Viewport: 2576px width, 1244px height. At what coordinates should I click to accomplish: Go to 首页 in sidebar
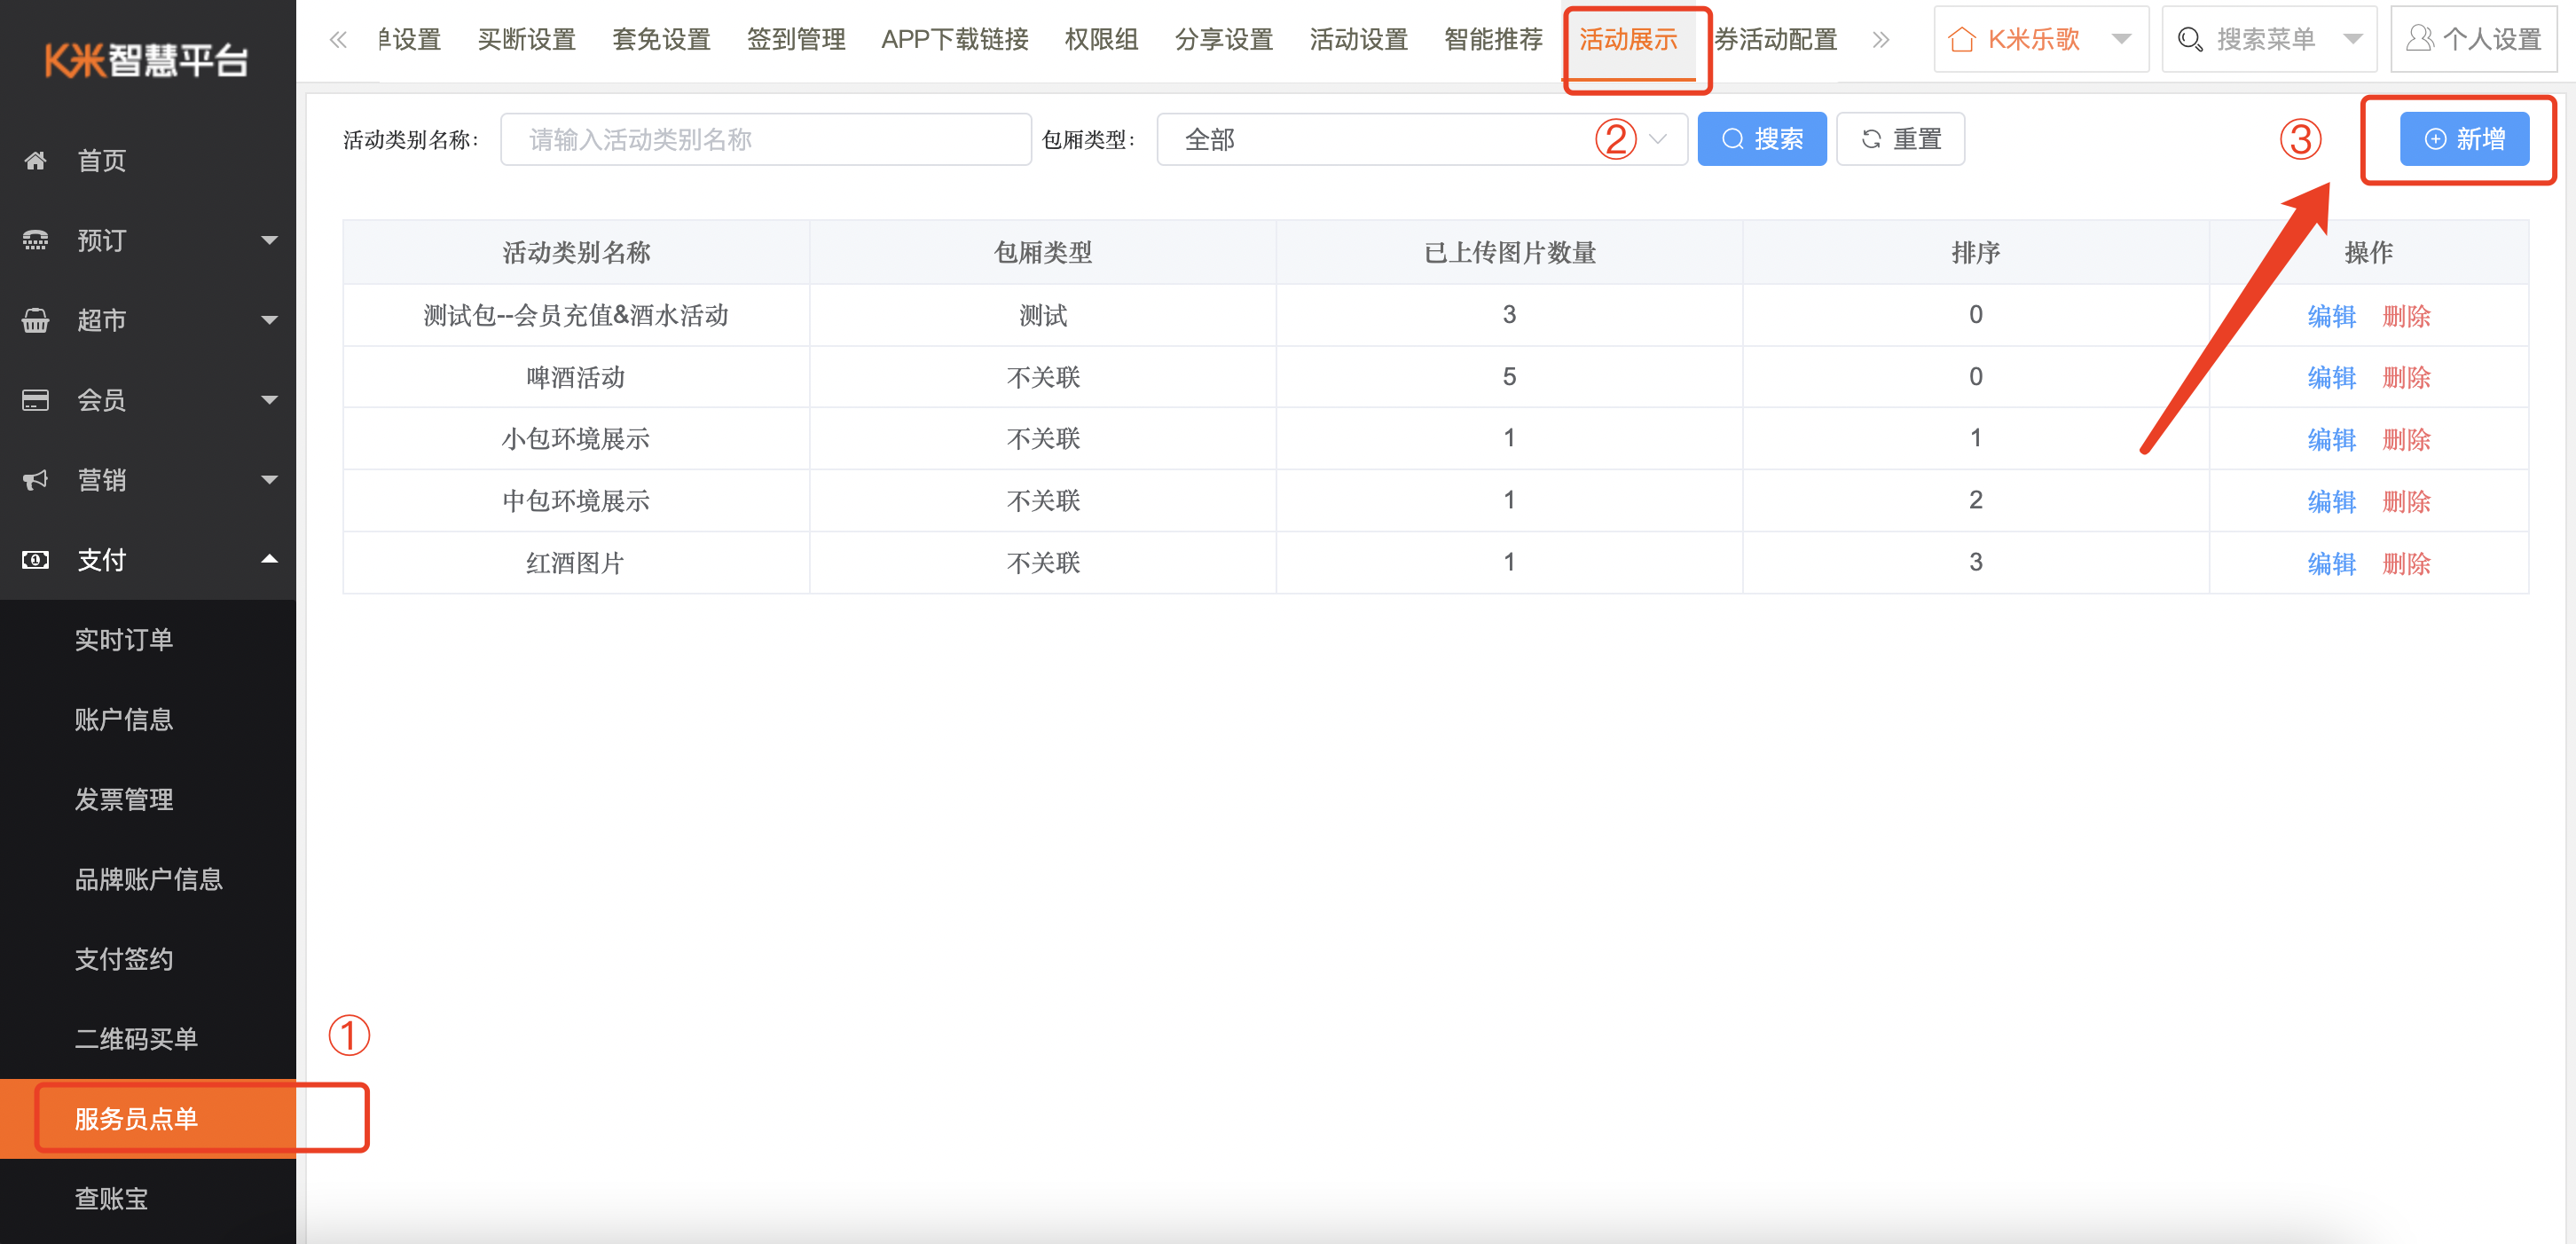[148, 160]
